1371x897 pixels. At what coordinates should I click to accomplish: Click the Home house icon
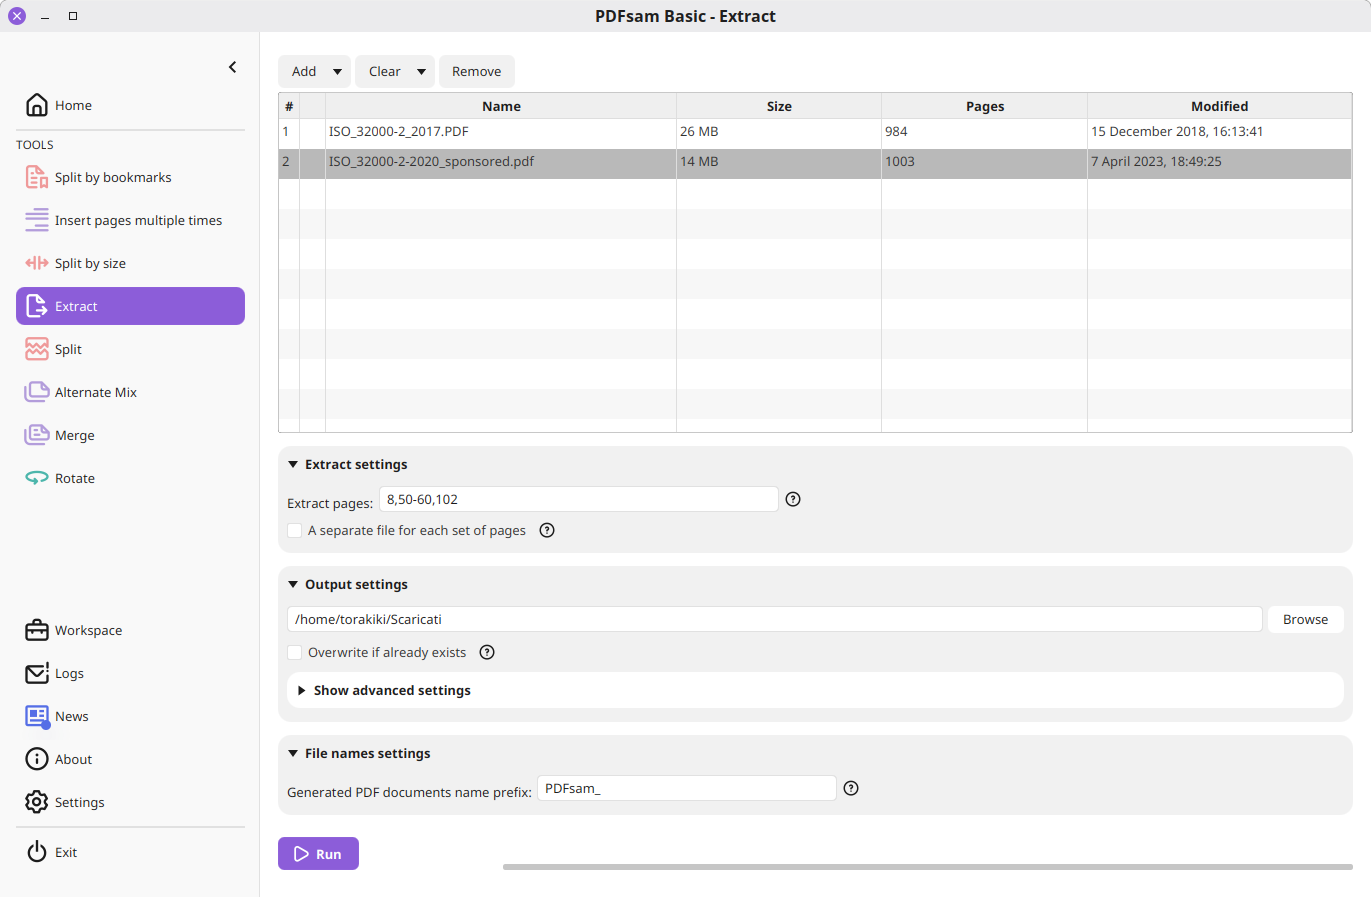pos(37,105)
